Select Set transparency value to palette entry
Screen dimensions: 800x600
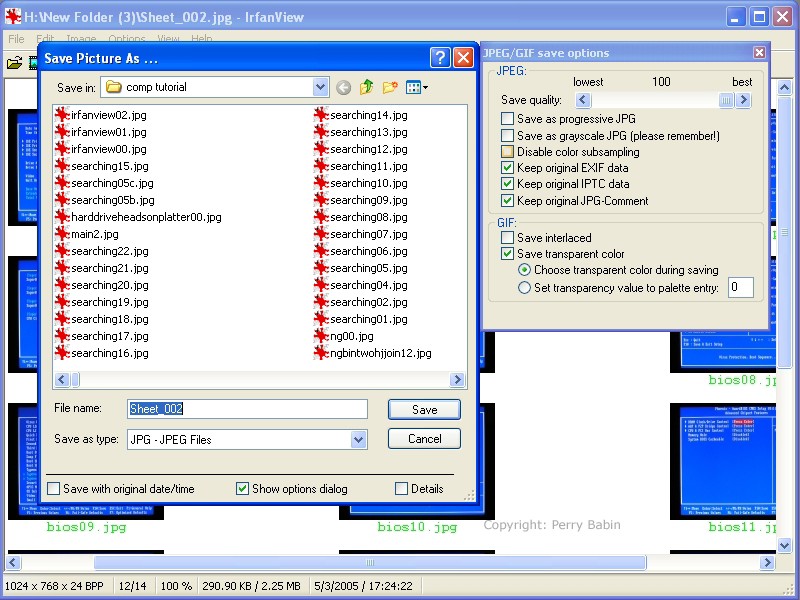(x=524, y=288)
